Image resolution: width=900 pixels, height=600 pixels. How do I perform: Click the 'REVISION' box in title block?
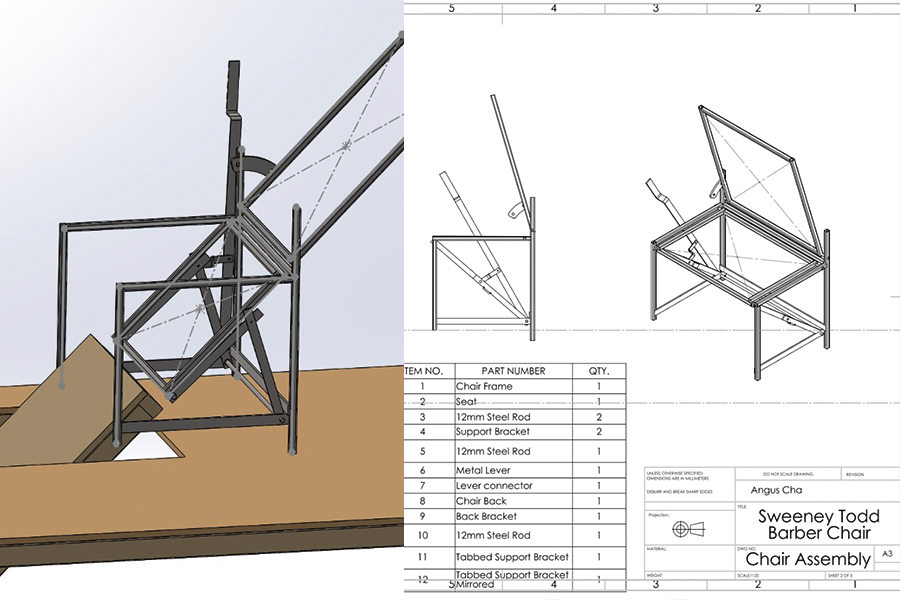855,474
